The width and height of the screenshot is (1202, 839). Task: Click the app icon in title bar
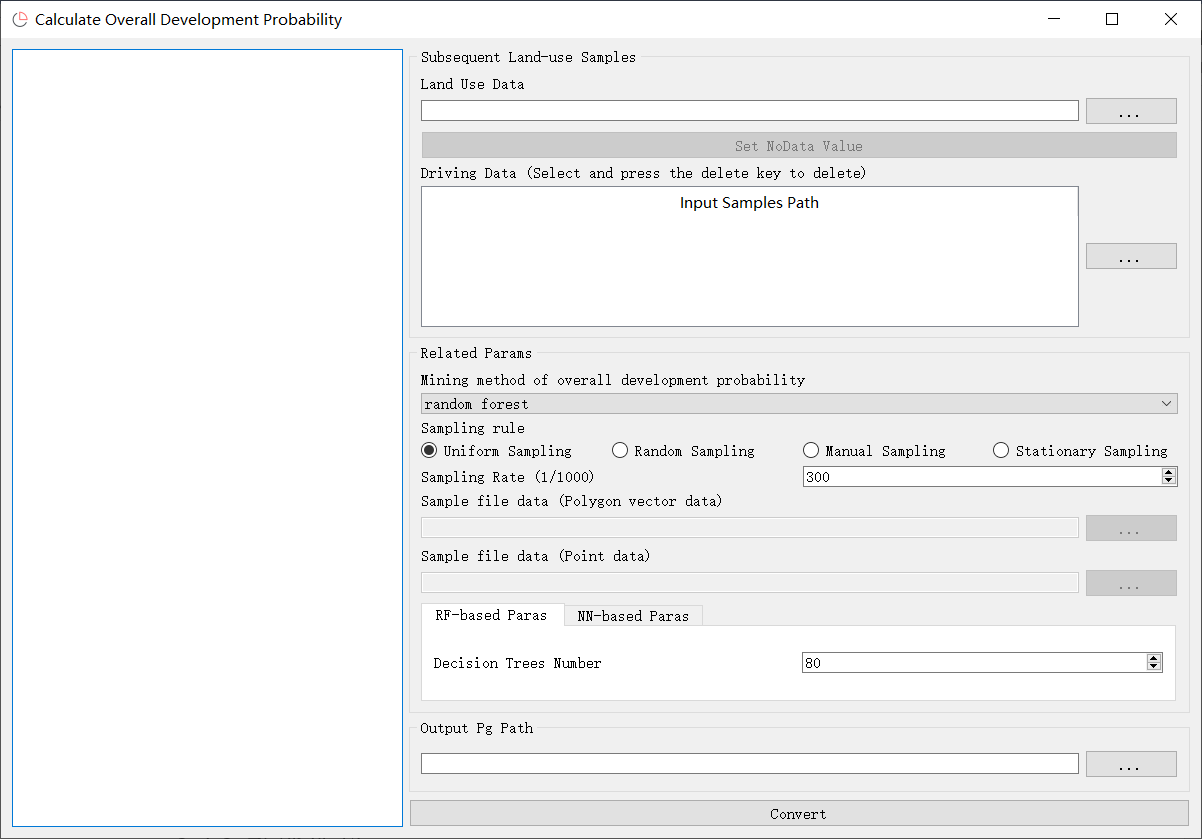pos(20,20)
